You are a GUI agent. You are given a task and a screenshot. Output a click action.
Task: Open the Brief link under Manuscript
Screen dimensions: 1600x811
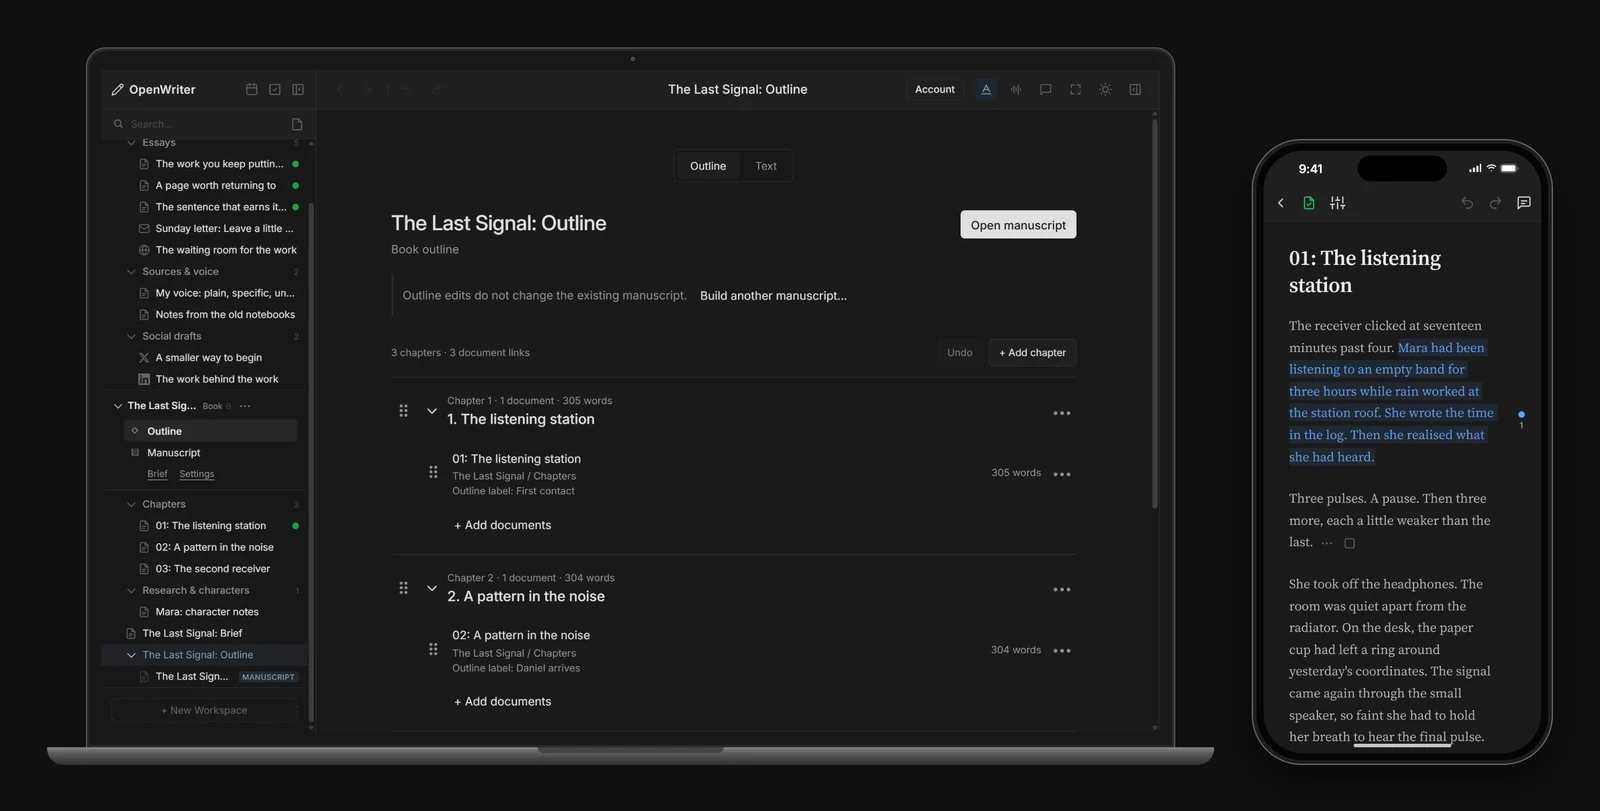pos(157,474)
